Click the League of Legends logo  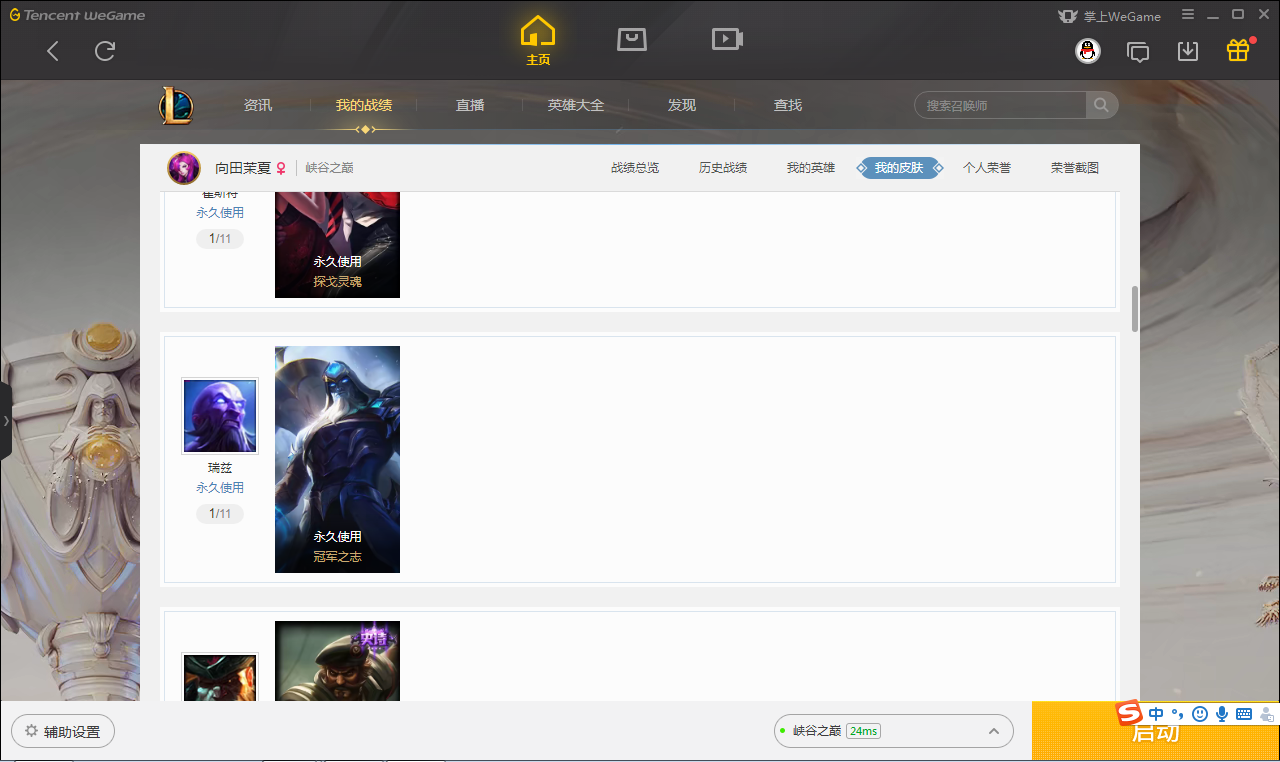click(176, 106)
